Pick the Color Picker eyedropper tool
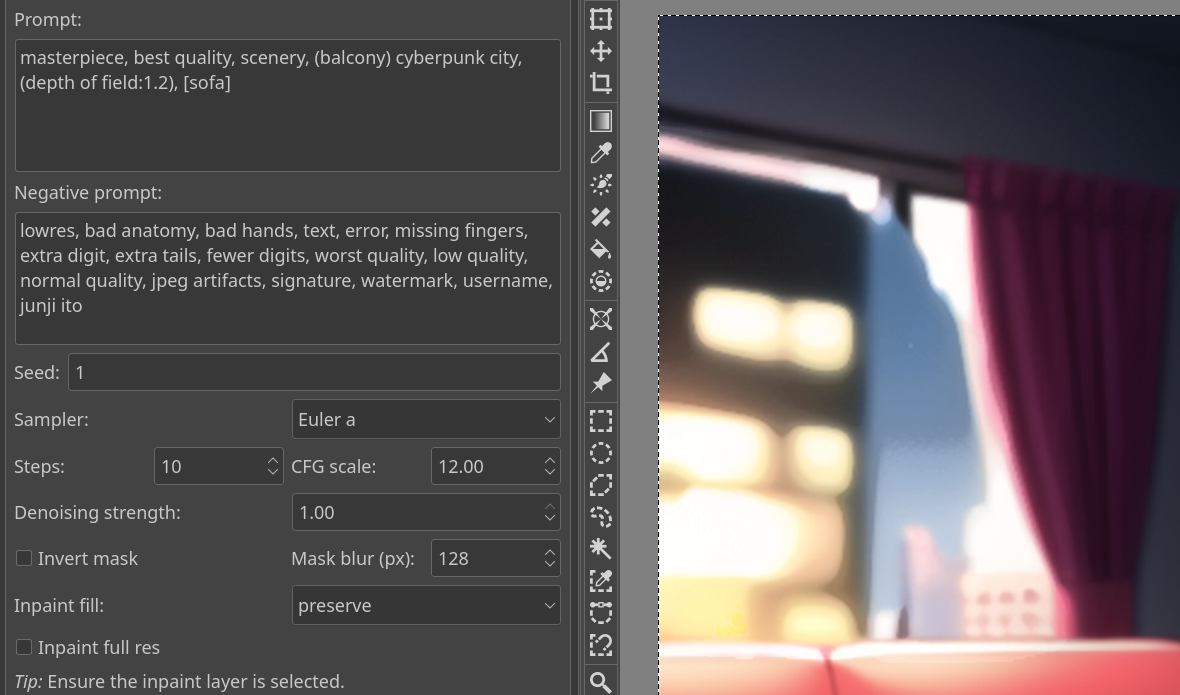 pos(601,153)
